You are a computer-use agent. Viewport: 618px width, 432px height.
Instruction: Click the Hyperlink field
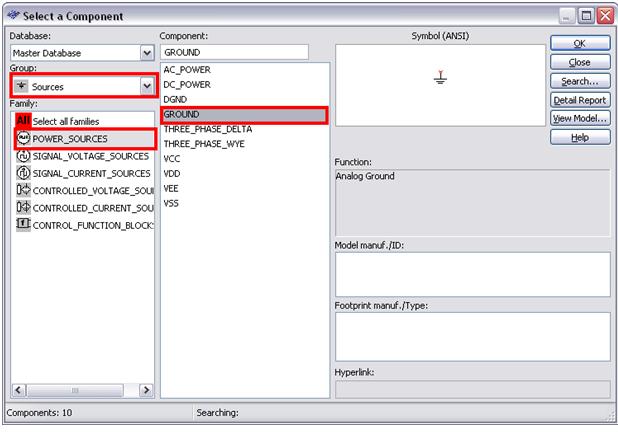(x=473, y=389)
